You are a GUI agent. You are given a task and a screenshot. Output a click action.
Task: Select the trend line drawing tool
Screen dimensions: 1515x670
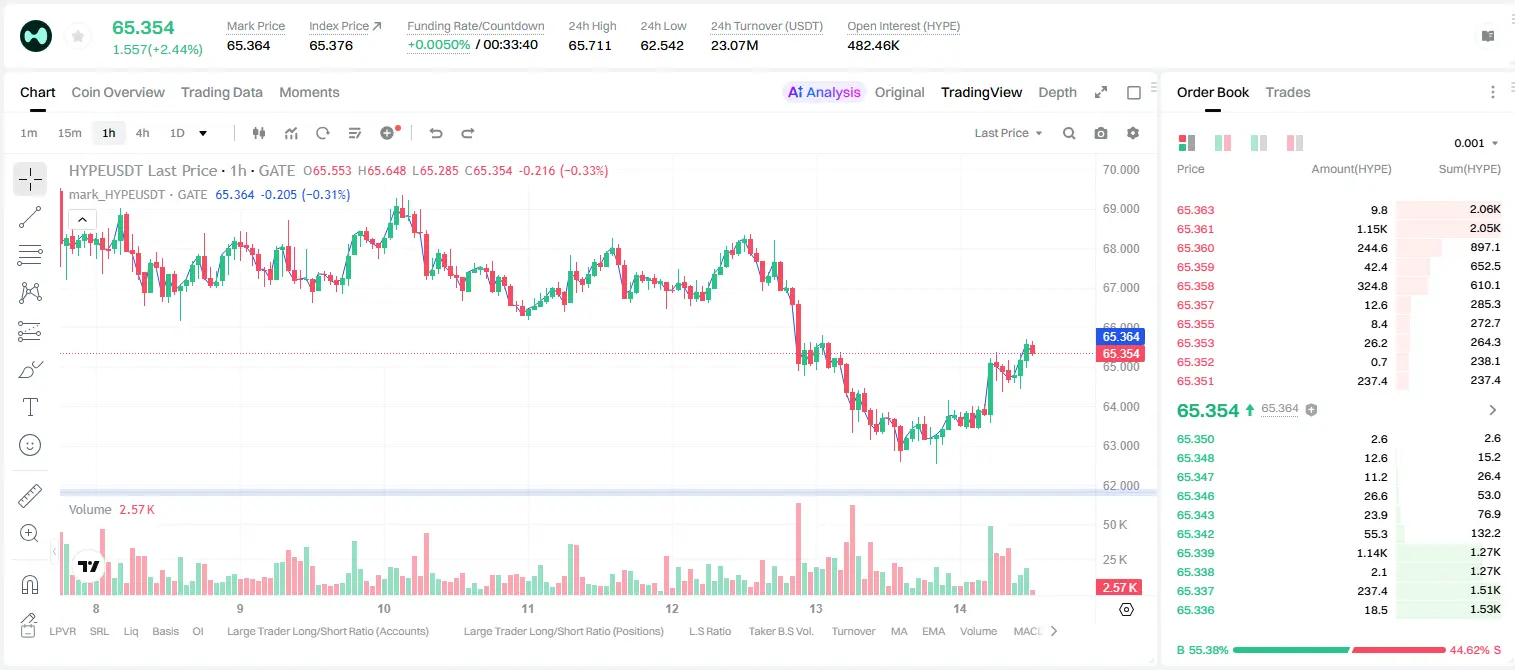click(x=30, y=217)
